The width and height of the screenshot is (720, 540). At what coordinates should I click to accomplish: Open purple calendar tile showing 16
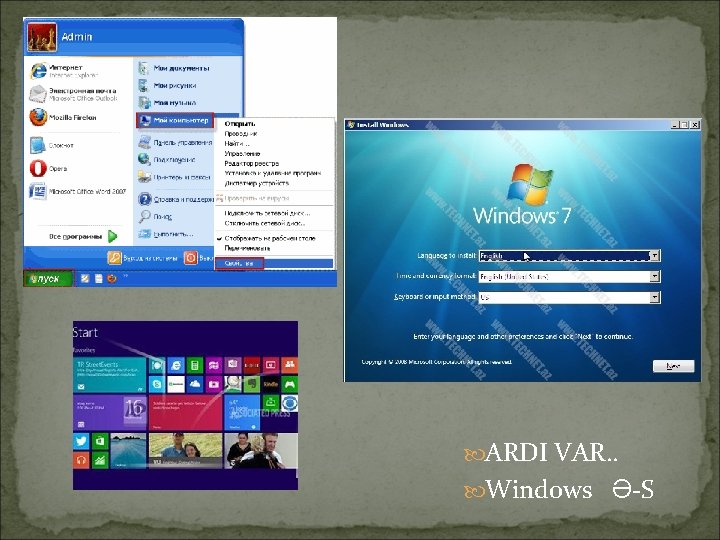point(109,413)
